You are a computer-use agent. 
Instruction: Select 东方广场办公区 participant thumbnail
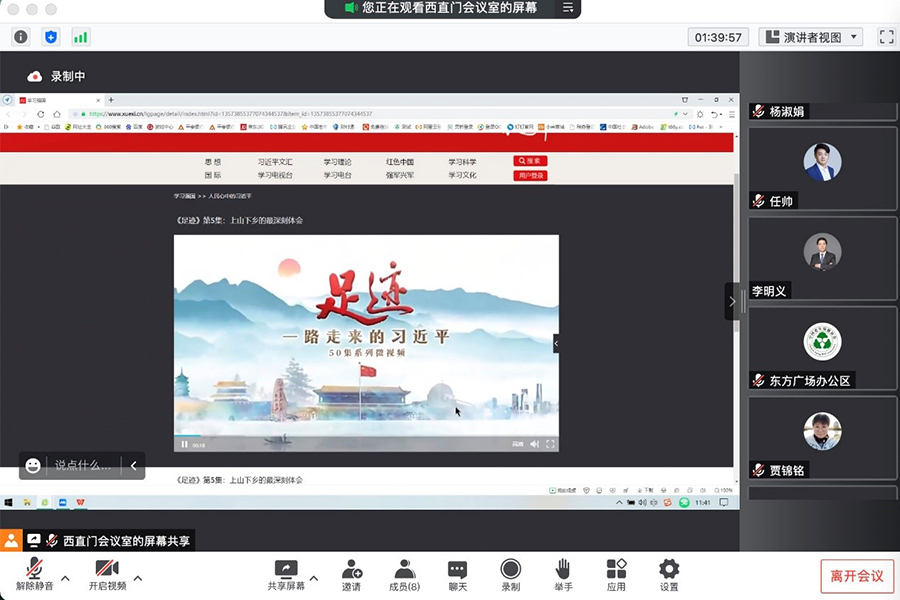(x=822, y=348)
